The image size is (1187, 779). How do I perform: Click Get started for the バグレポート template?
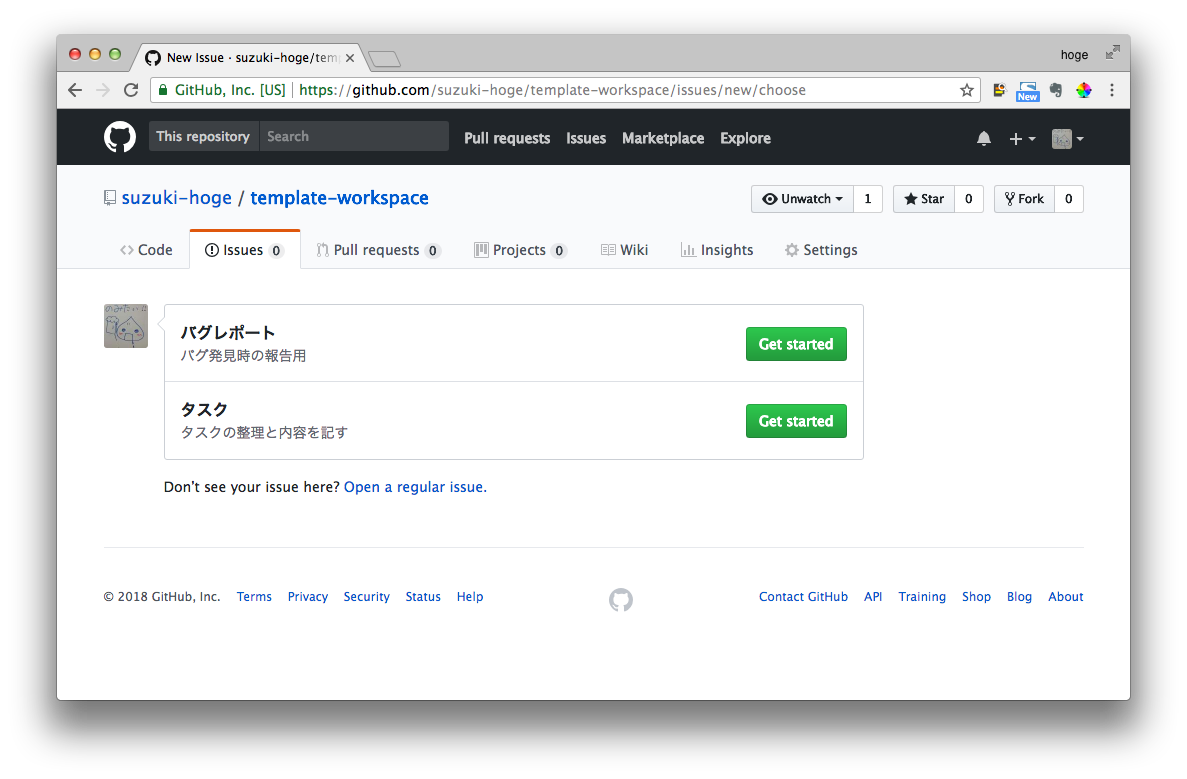click(x=796, y=344)
